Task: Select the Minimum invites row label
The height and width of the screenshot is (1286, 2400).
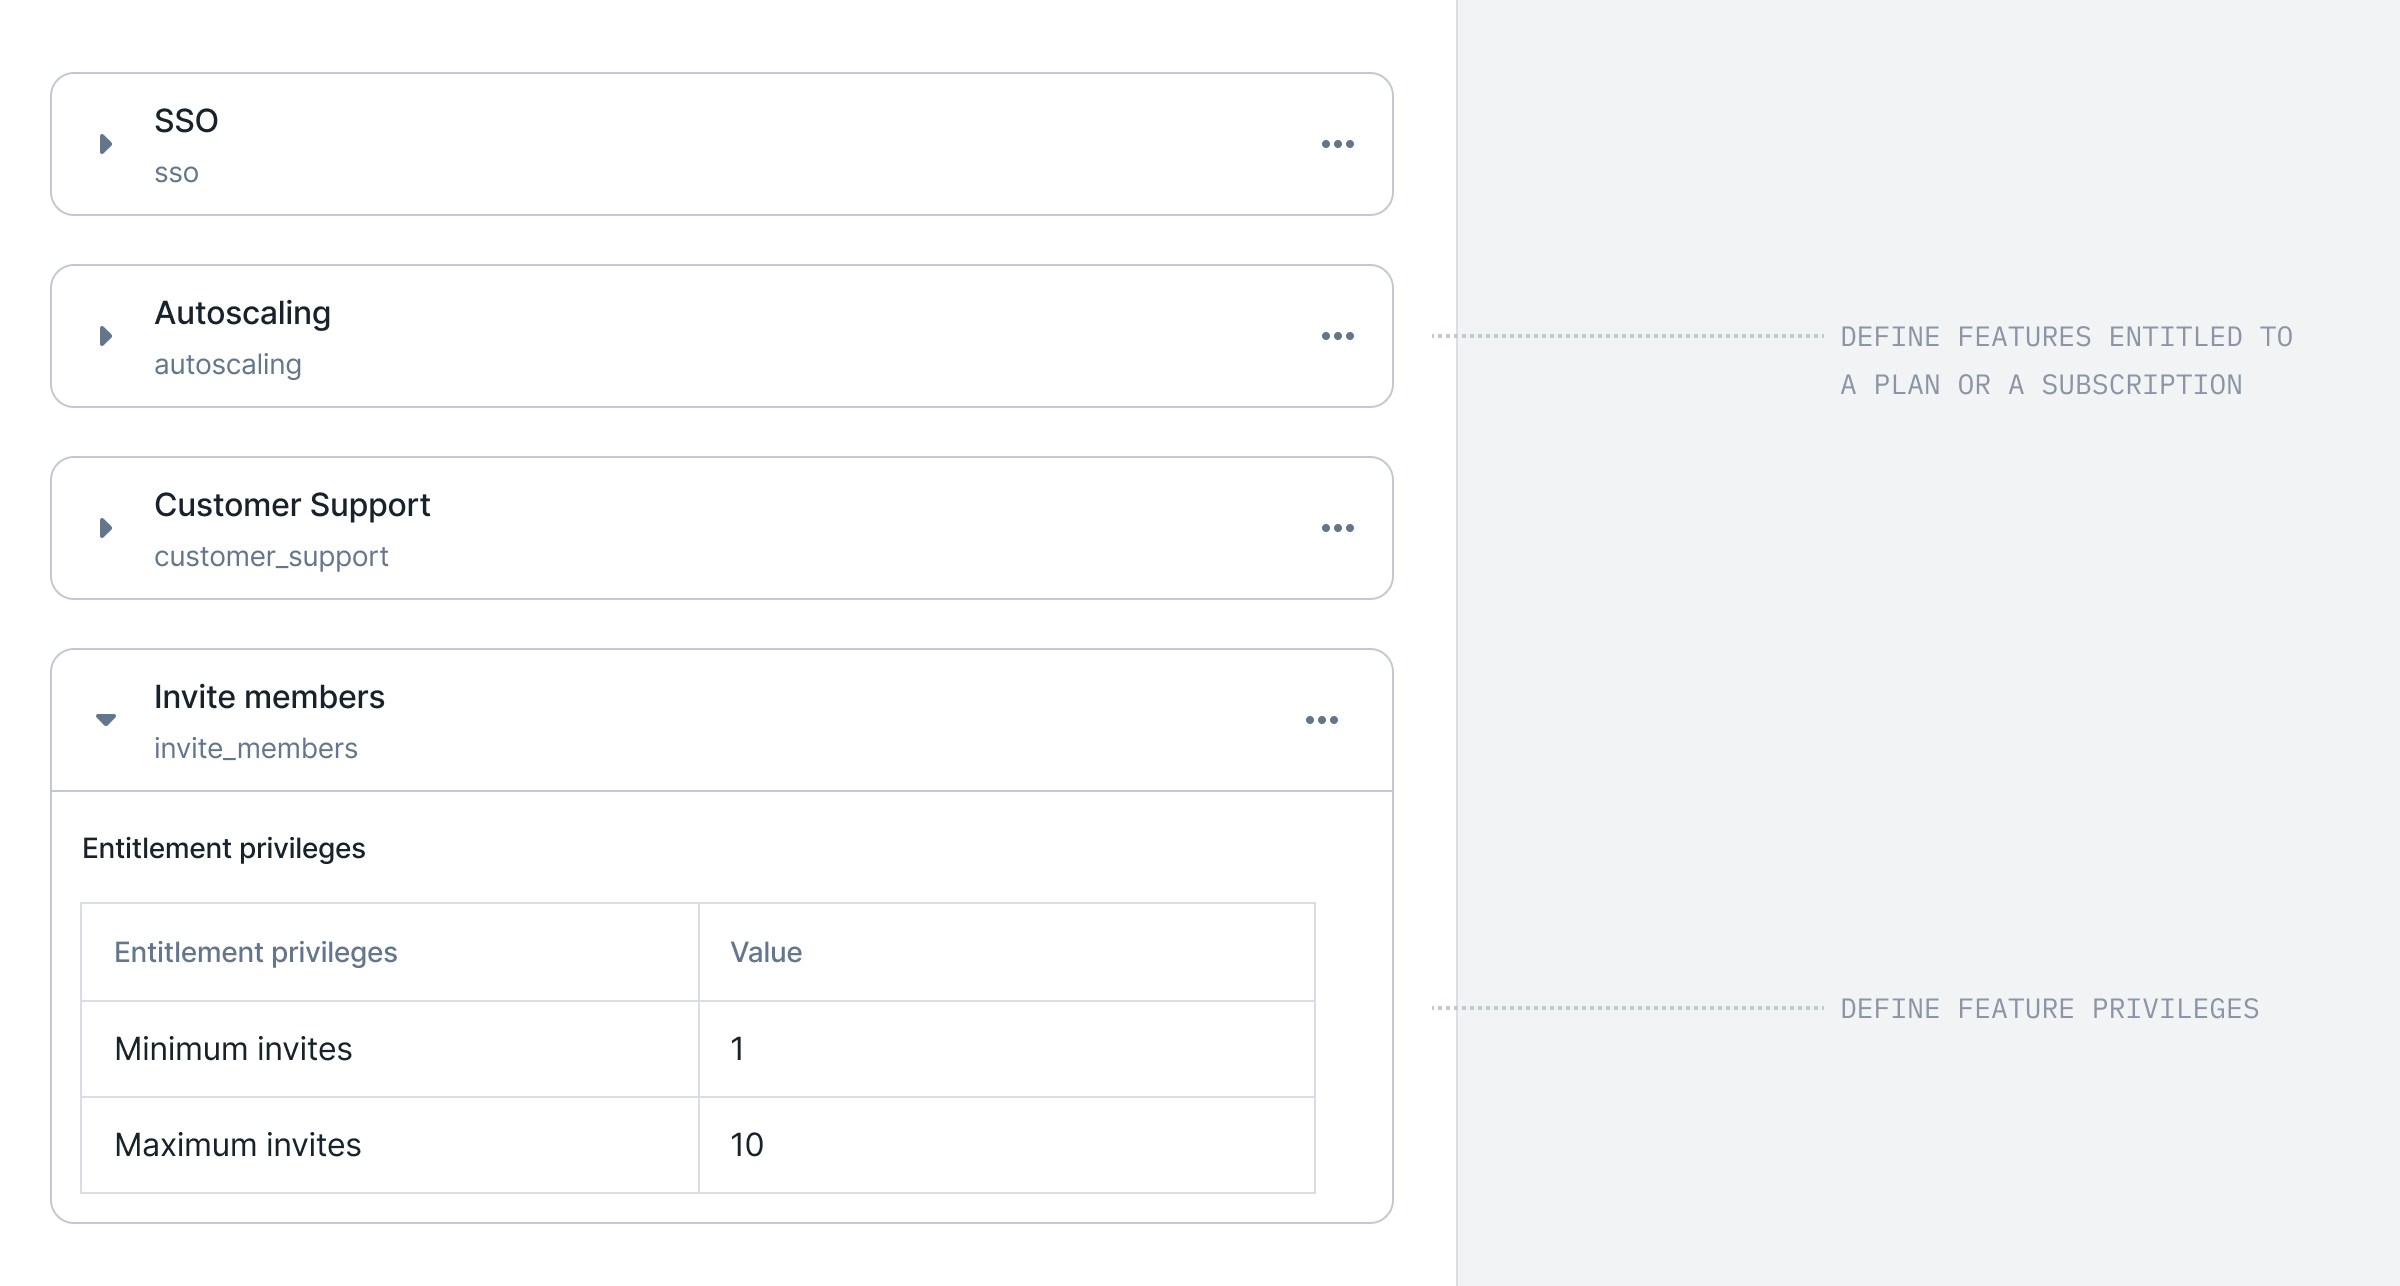Action: (x=233, y=1049)
